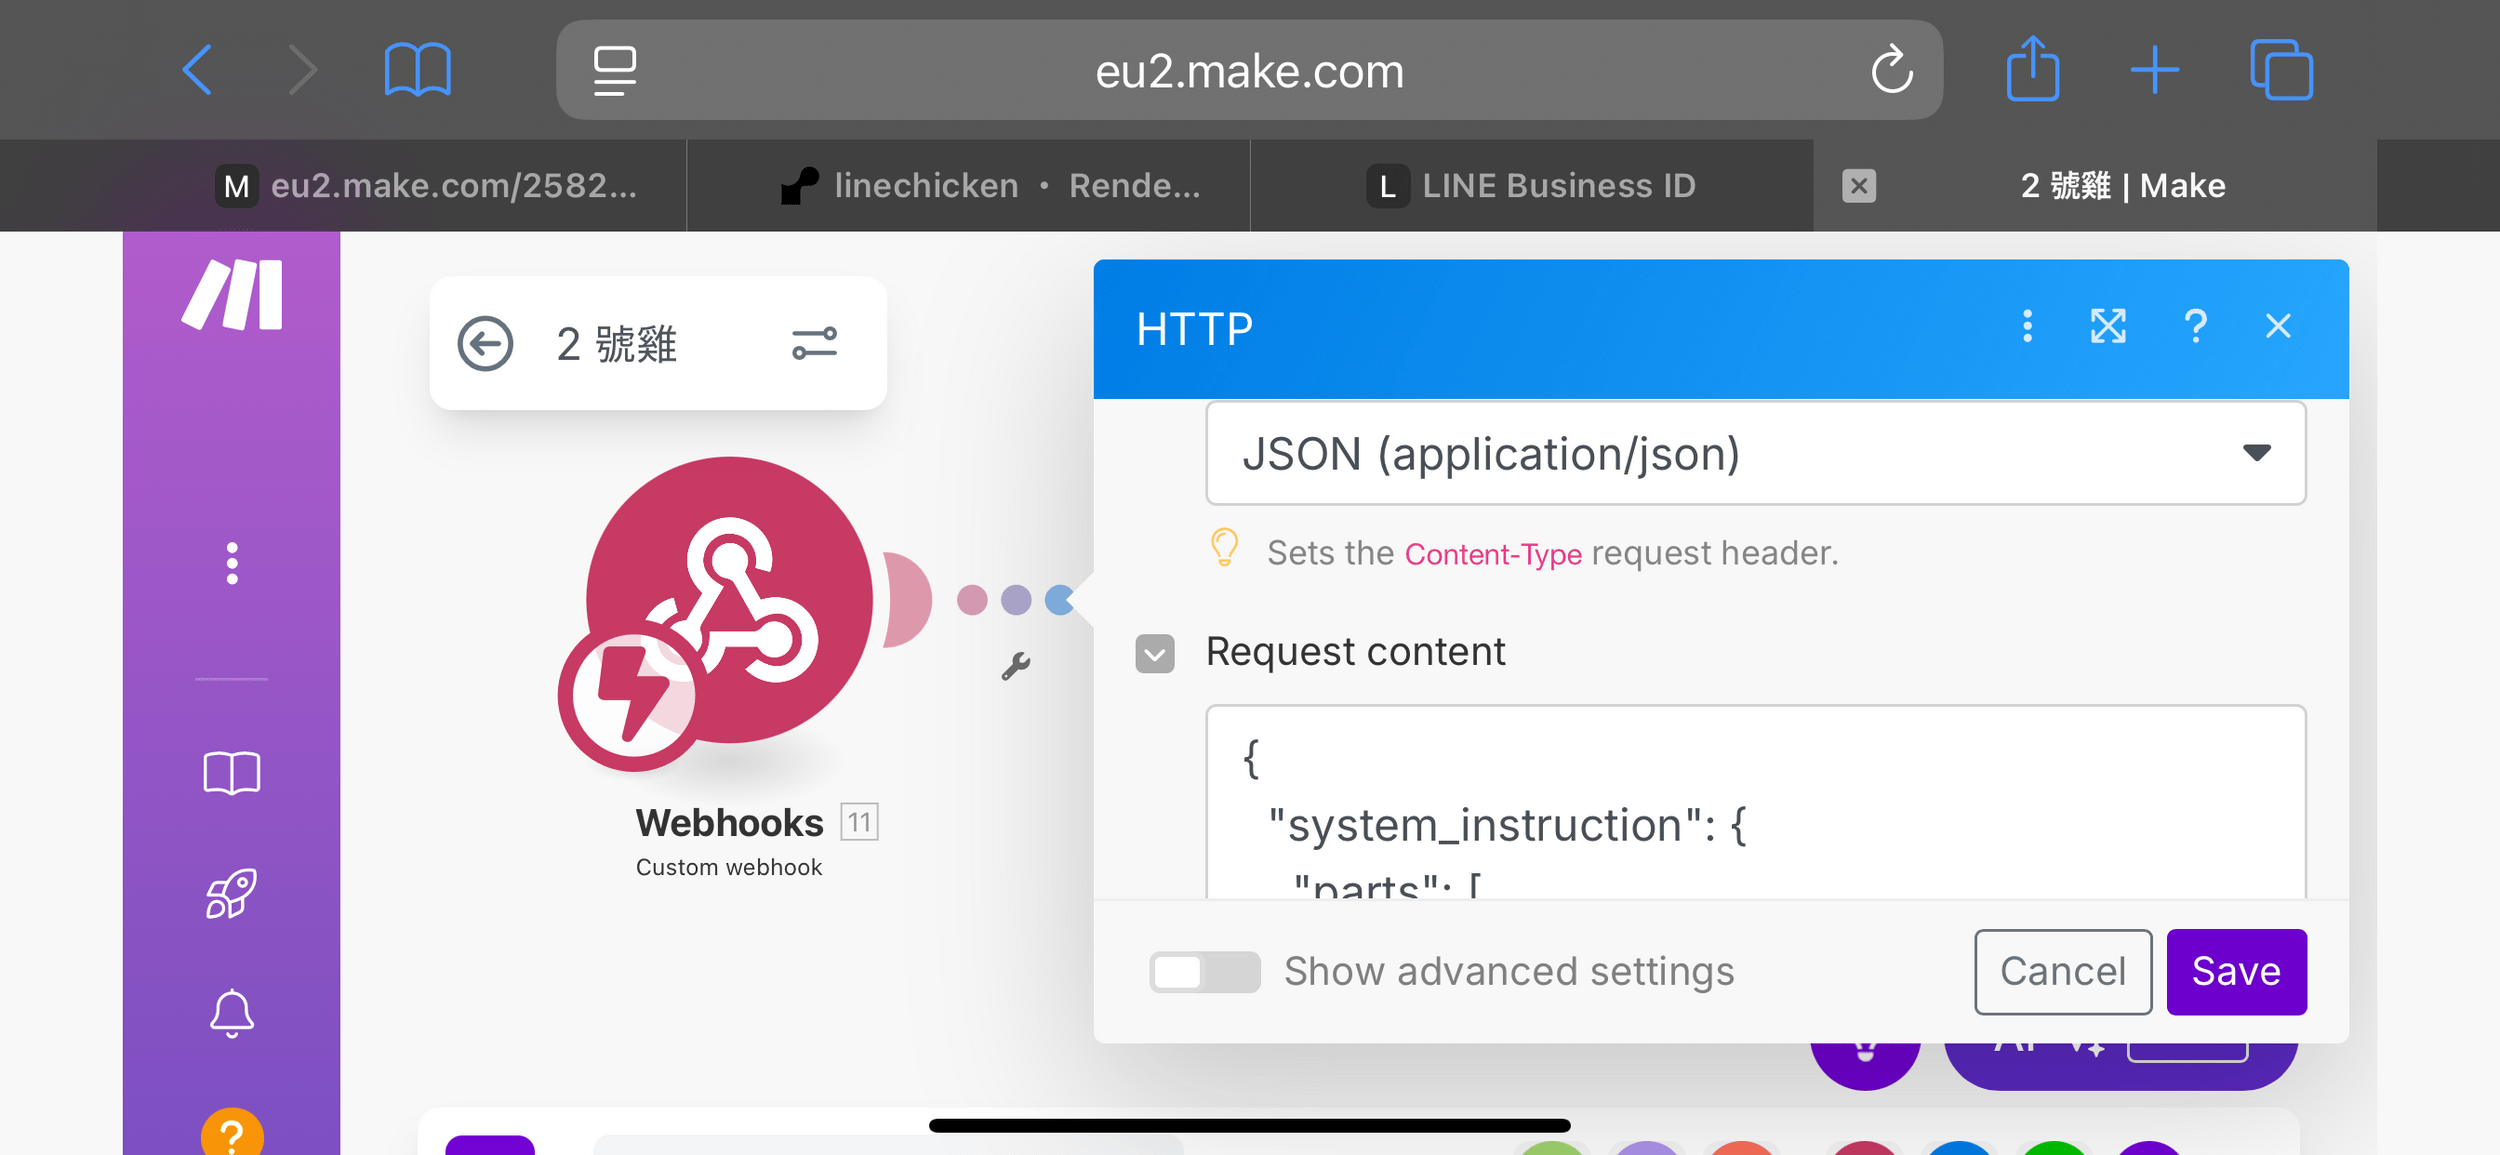Toggle Show advanced settings switch

click(1204, 972)
